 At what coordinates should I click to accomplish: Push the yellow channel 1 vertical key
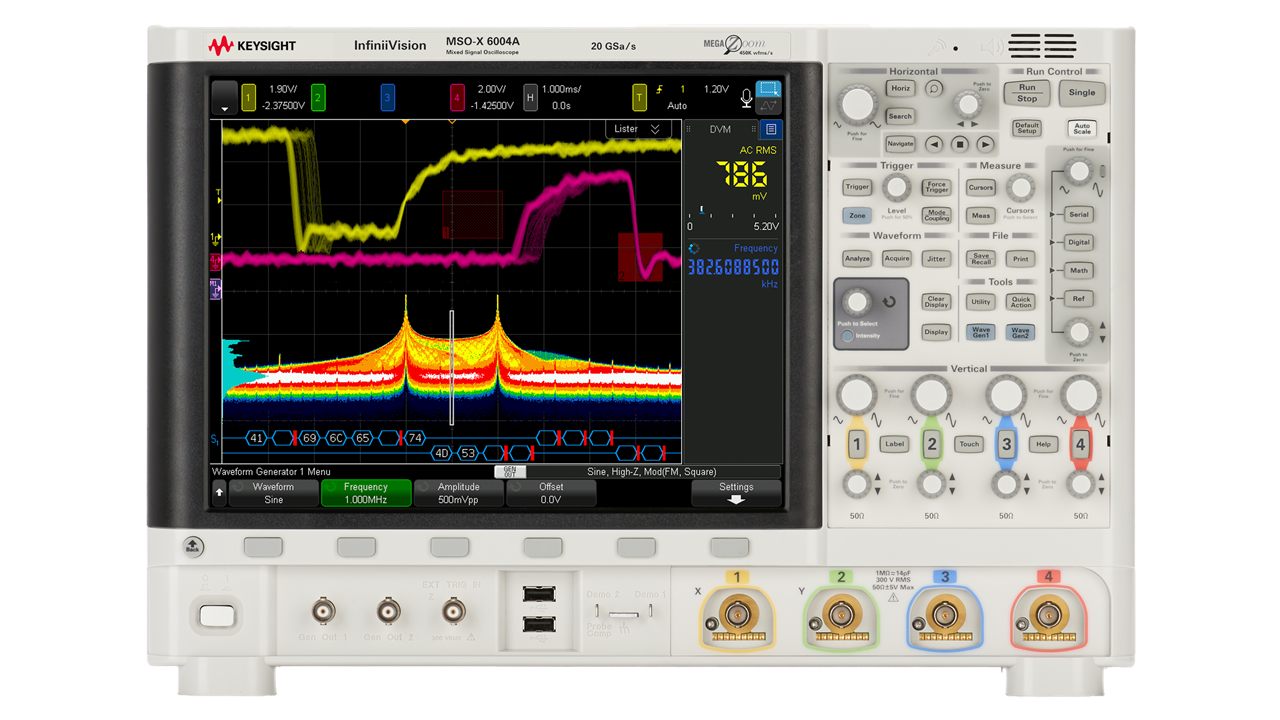pyautogui.click(x=856, y=445)
